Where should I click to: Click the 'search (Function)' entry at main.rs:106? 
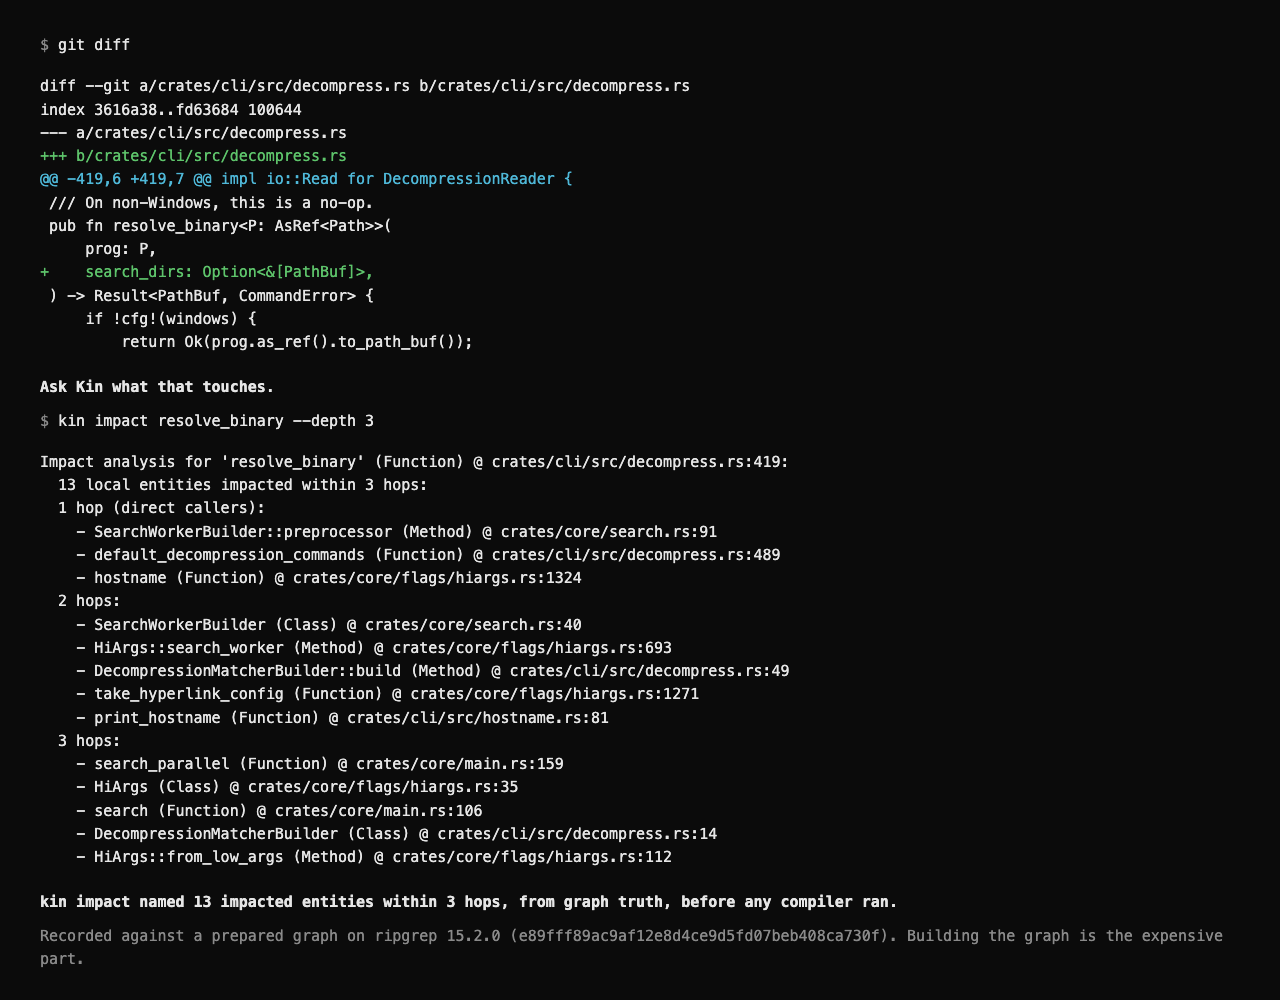click(x=279, y=811)
